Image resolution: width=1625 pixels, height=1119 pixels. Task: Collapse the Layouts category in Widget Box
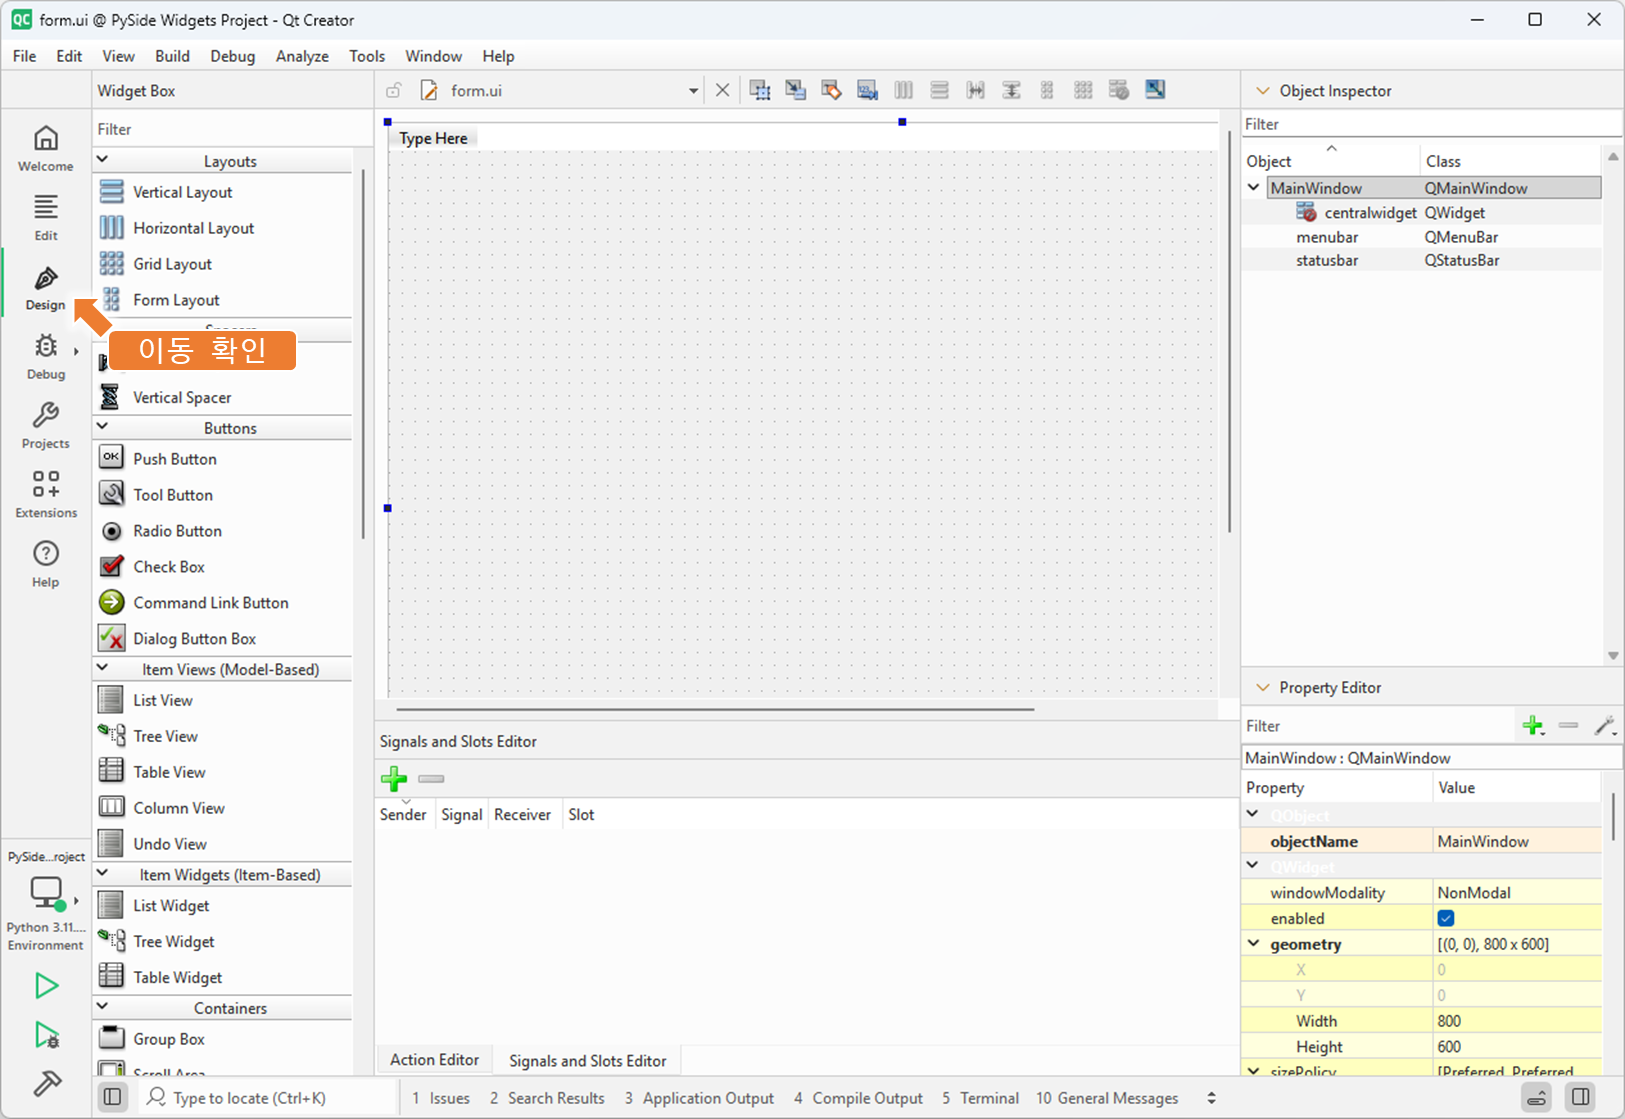pyautogui.click(x=102, y=160)
